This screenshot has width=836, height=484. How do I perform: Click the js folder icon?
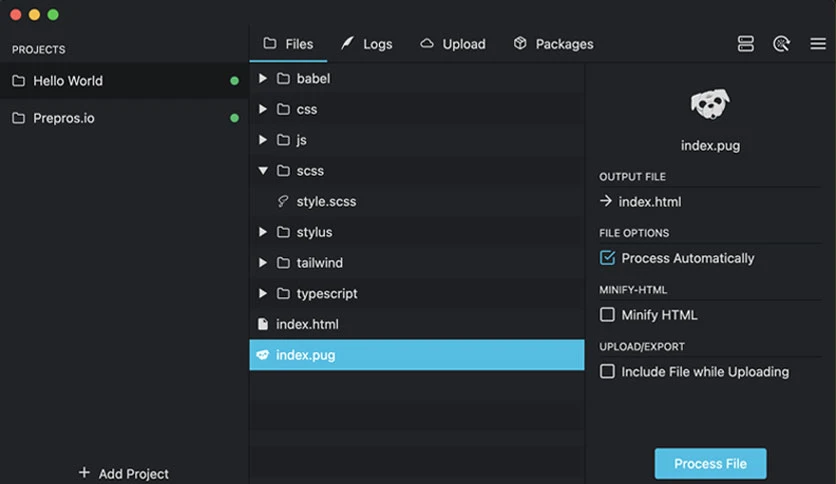tap(283, 140)
